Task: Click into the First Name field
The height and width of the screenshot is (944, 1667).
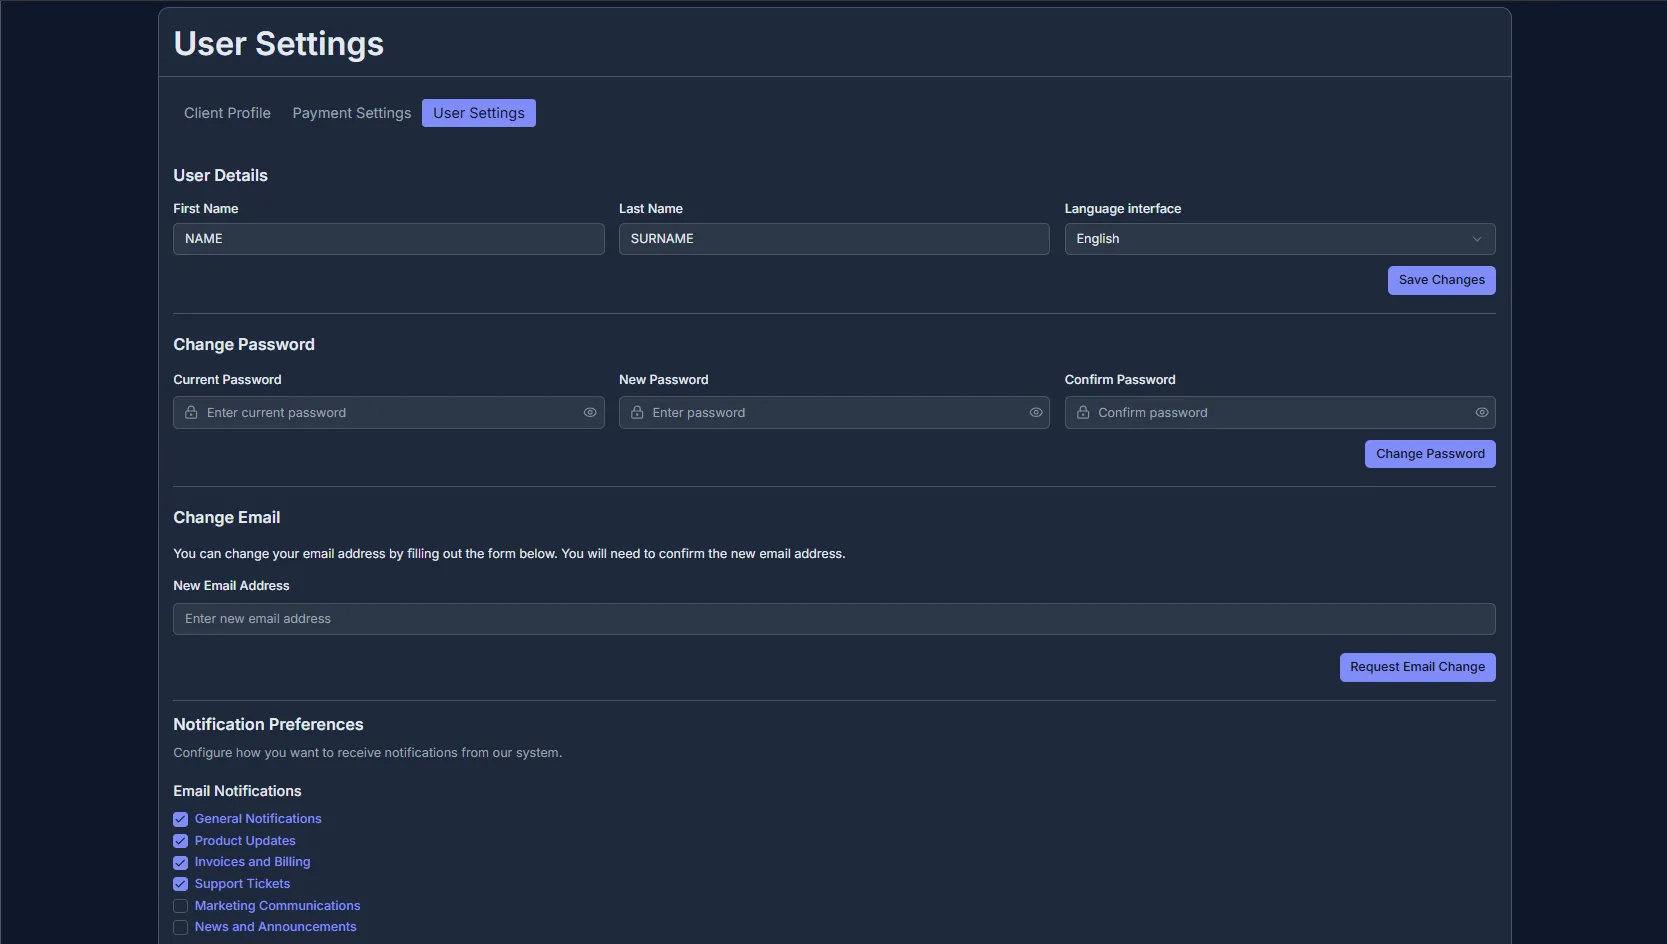Action: (388, 239)
